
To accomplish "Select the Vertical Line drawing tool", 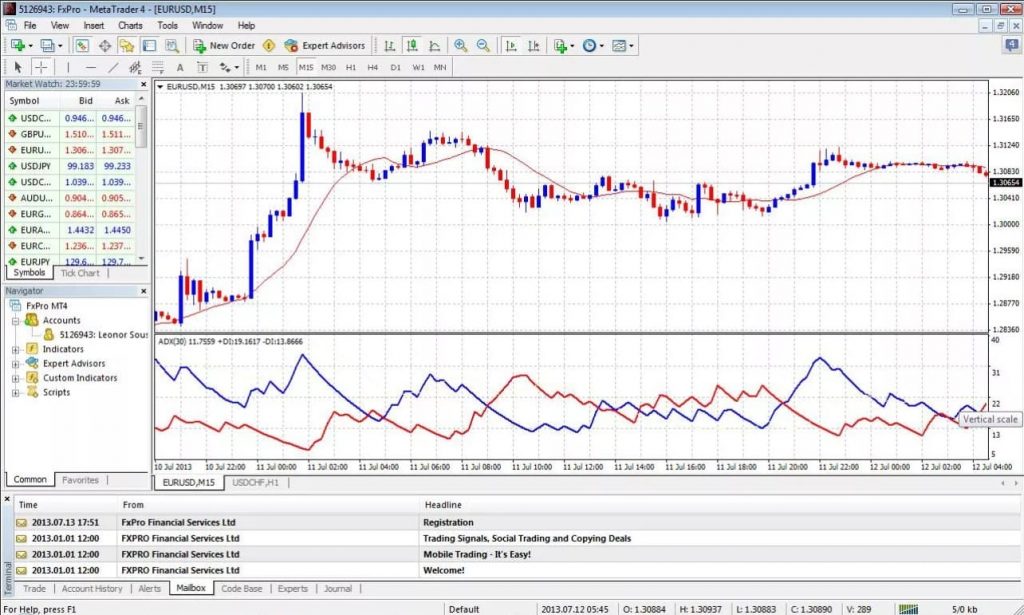I will click(x=68, y=67).
